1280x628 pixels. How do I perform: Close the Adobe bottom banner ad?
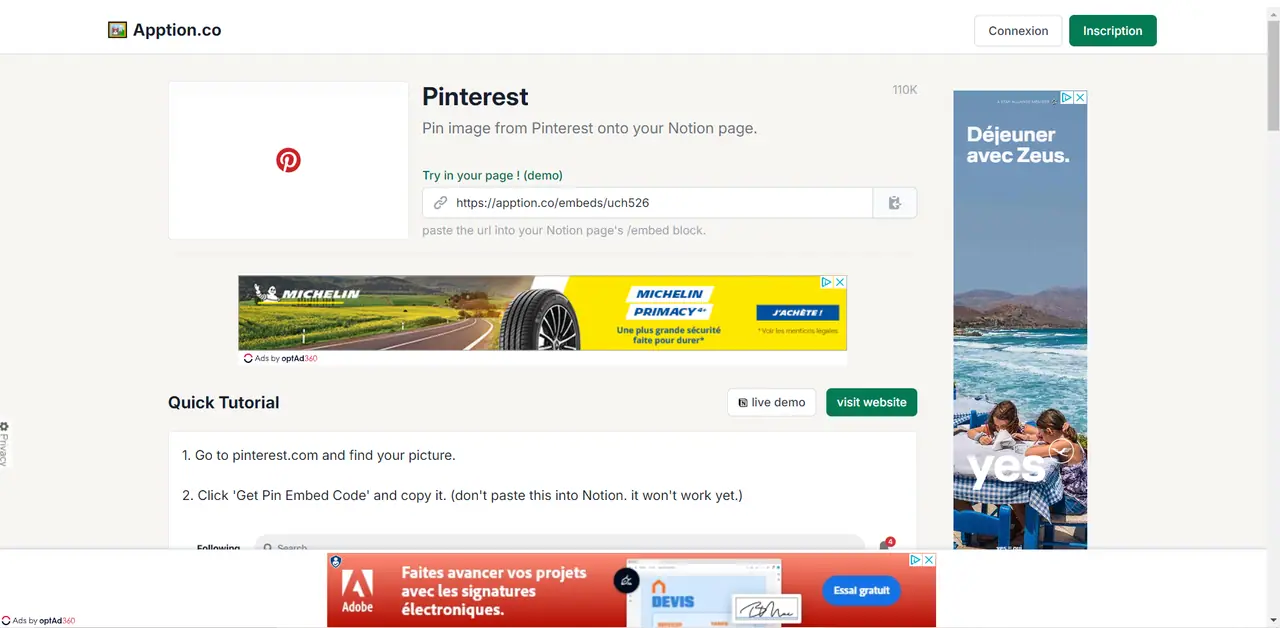(x=929, y=560)
